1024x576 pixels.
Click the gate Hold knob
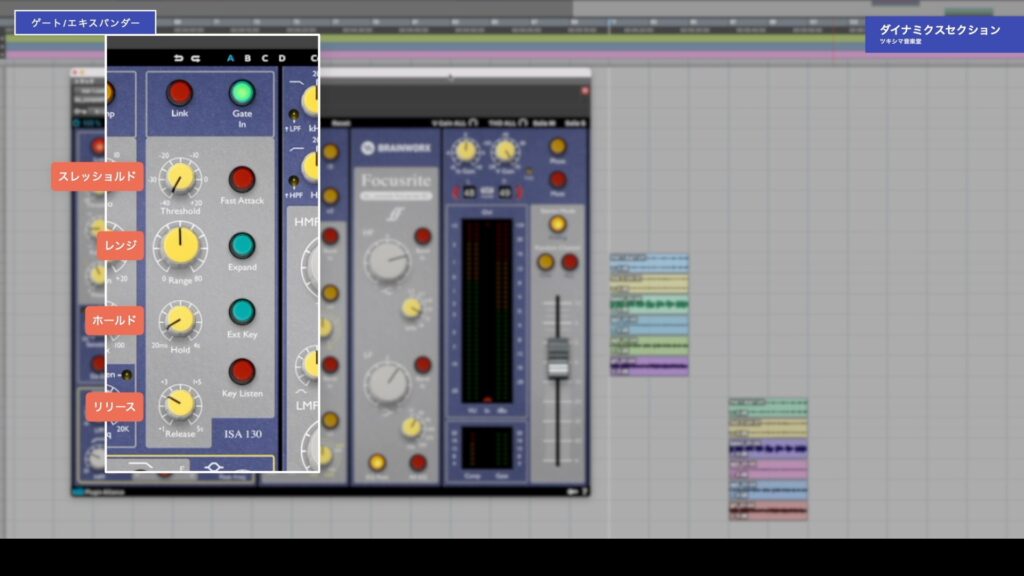point(180,320)
